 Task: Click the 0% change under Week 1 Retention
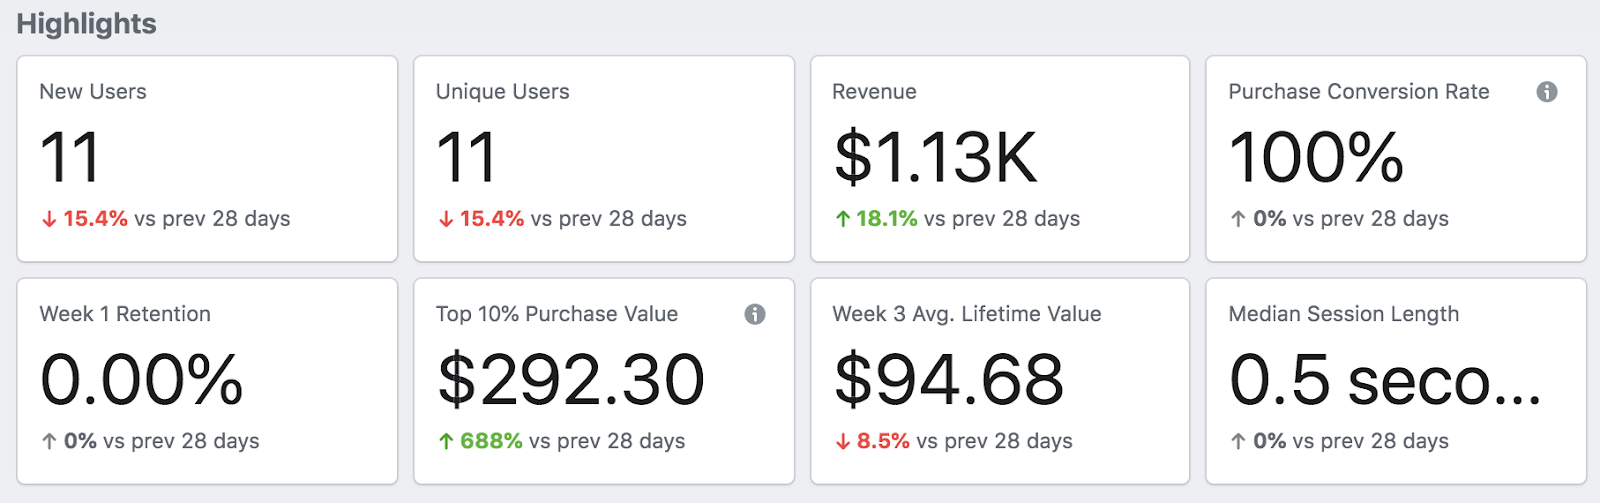pyautogui.click(x=80, y=441)
